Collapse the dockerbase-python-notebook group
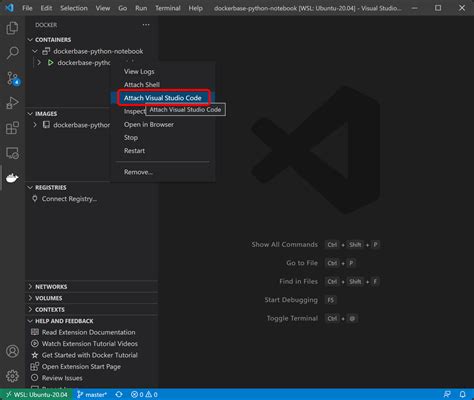Viewport: 474px width, 400px height. coord(35,51)
